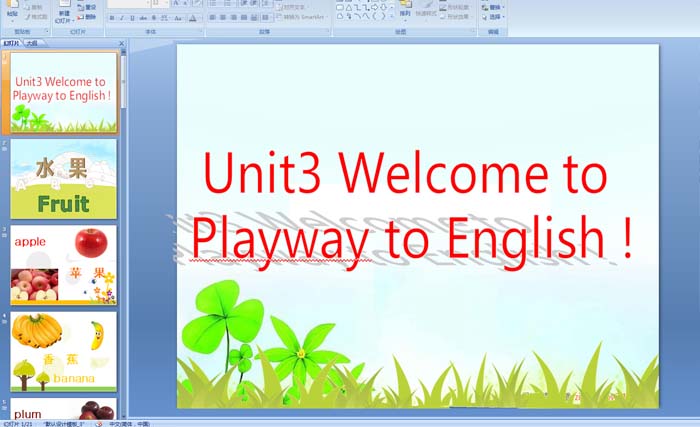This screenshot has height=427, width=700.
Task: Switch to the Slides tab in pane
Action: coord(11,43)
